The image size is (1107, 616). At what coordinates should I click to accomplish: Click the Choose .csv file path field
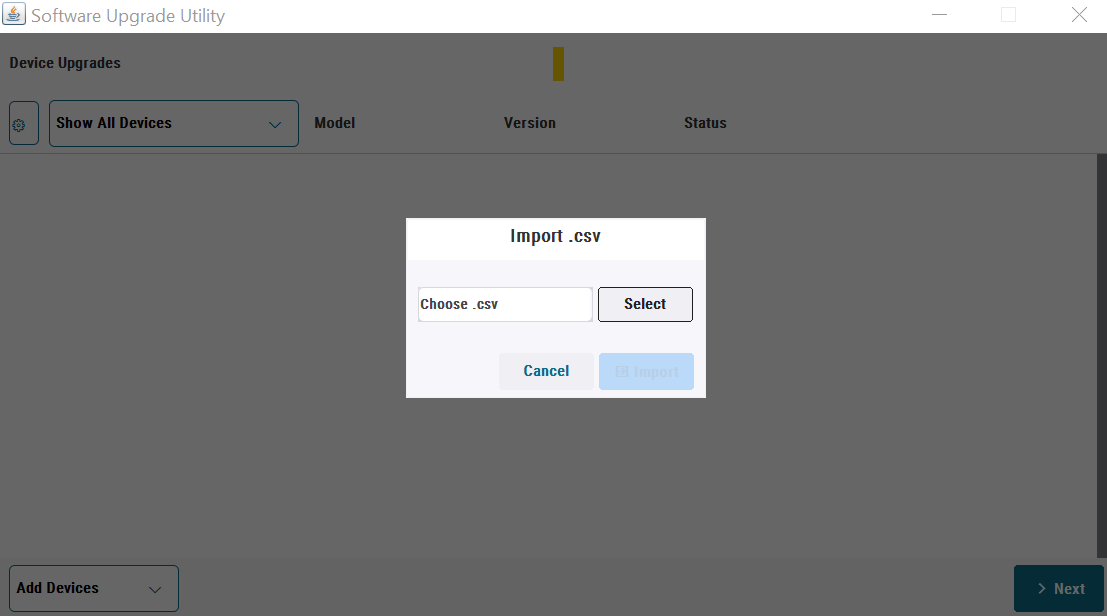click(505, 304)
